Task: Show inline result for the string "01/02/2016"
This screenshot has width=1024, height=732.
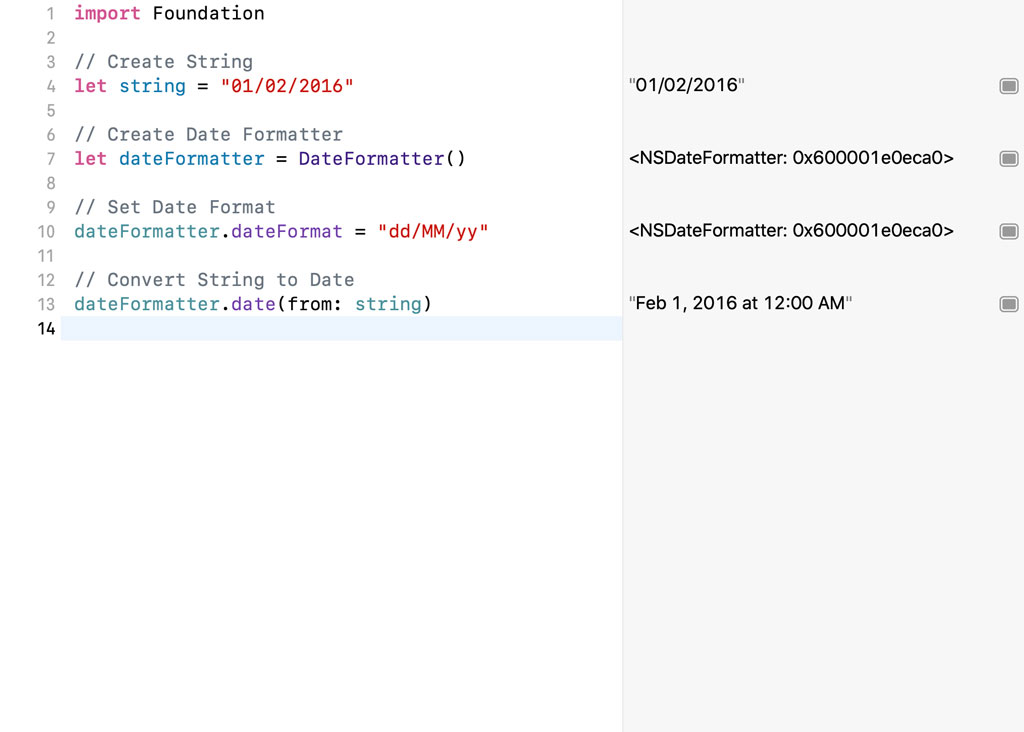Action: (x=1009, y=85)
